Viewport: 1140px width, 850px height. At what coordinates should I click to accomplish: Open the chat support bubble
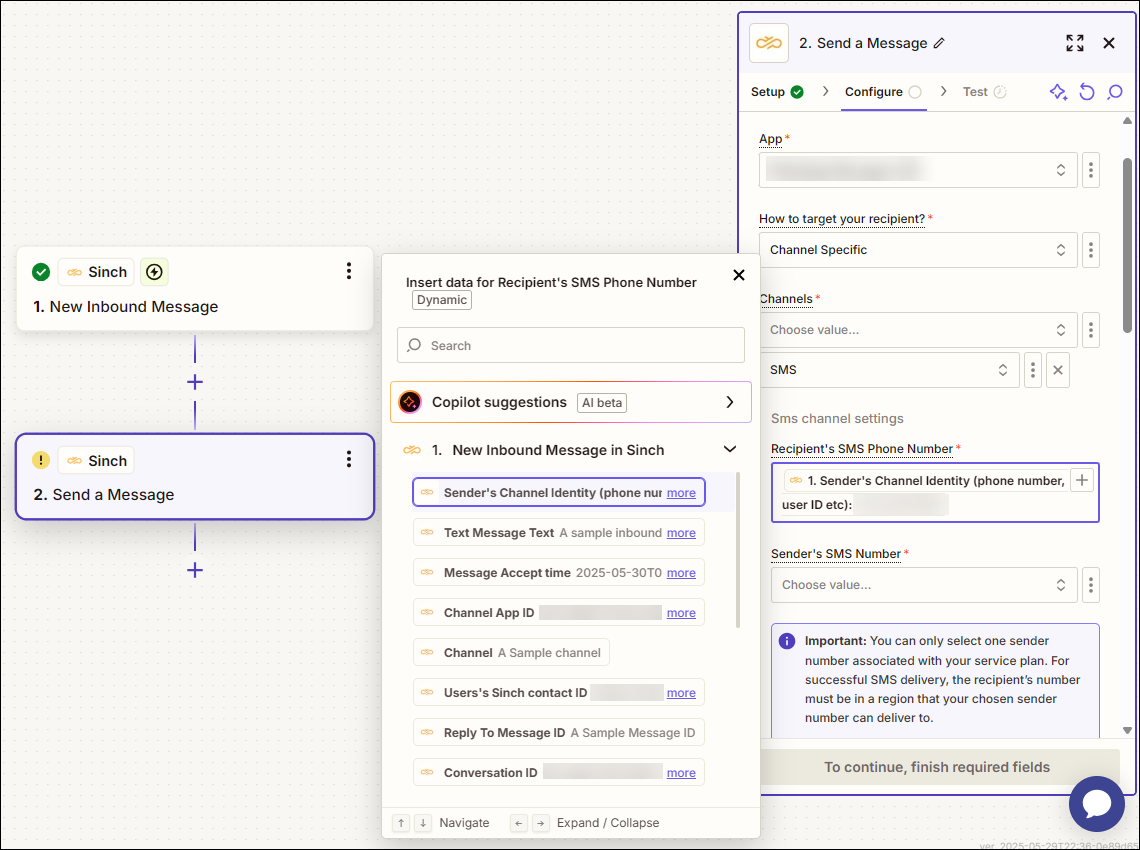1097,804
